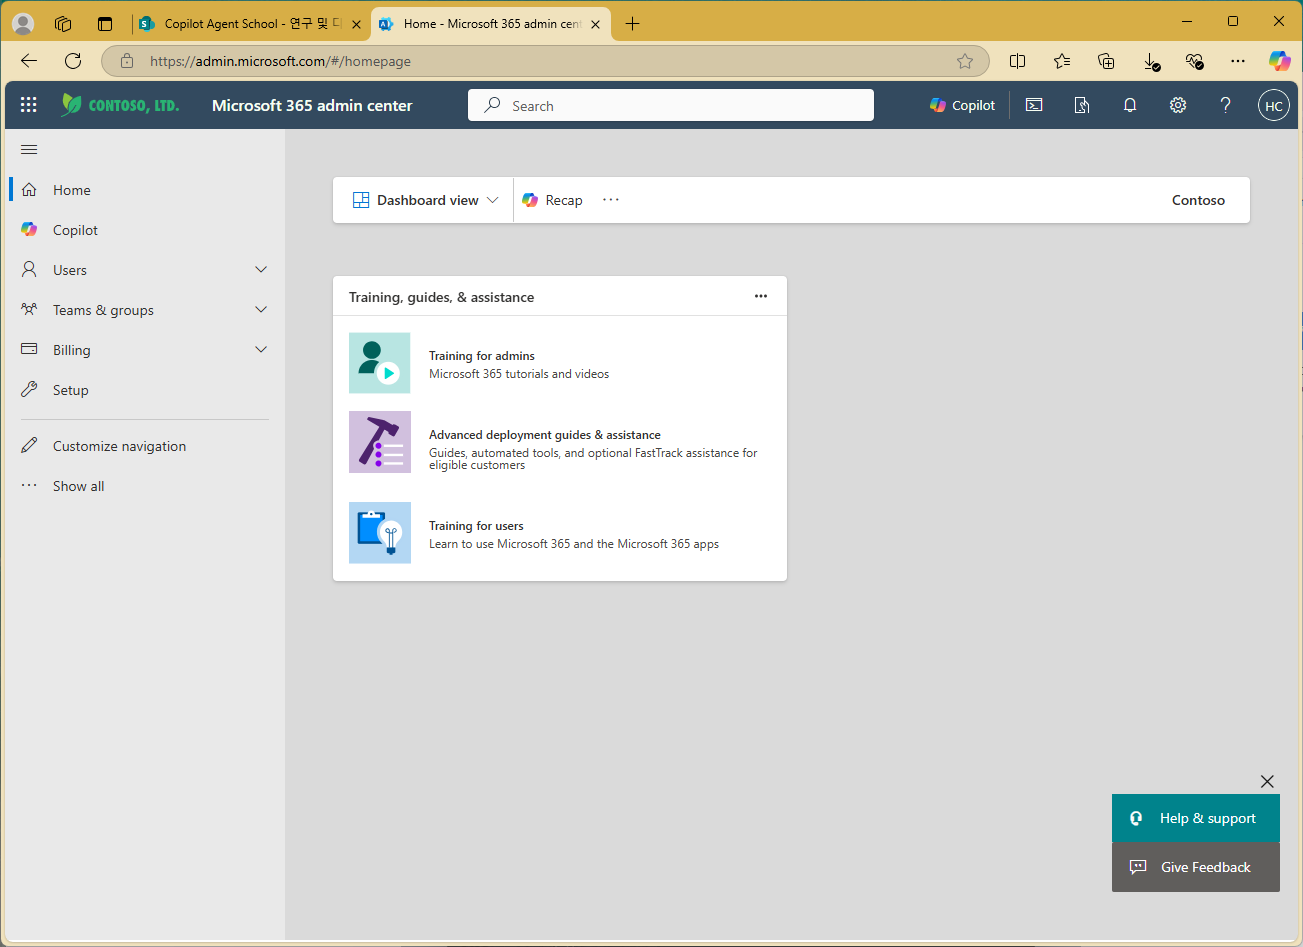Image resolution: width=1303 pixels, height=947 pixels.
Task: Click the Advanced deployment guides hammer thumbnail
Action: pyautogui.click(x=380, y=442)
